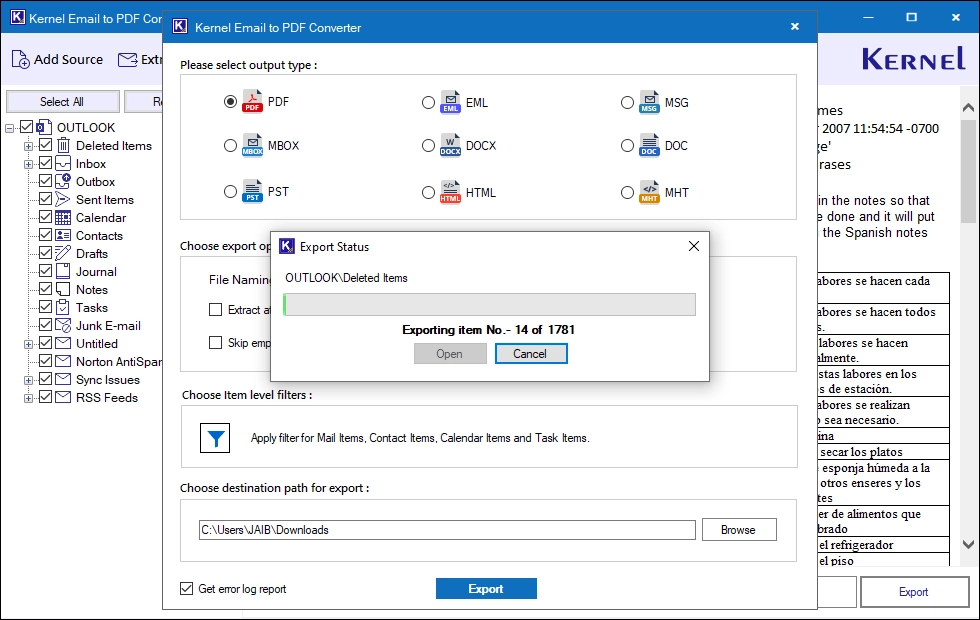The height and width of the screenshot is (620, 980).
Task: Click Browse for destination path
Action: tap(739, 529)
